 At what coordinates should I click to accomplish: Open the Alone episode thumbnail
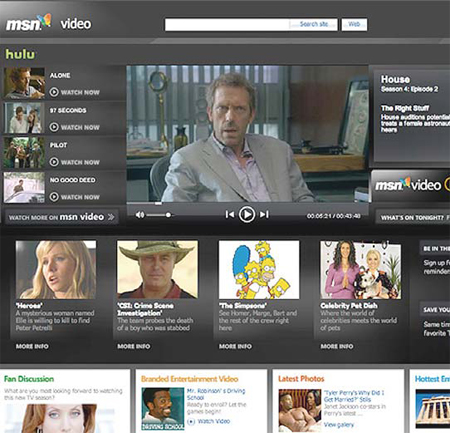pyautogui.click(x=24, y=83)
